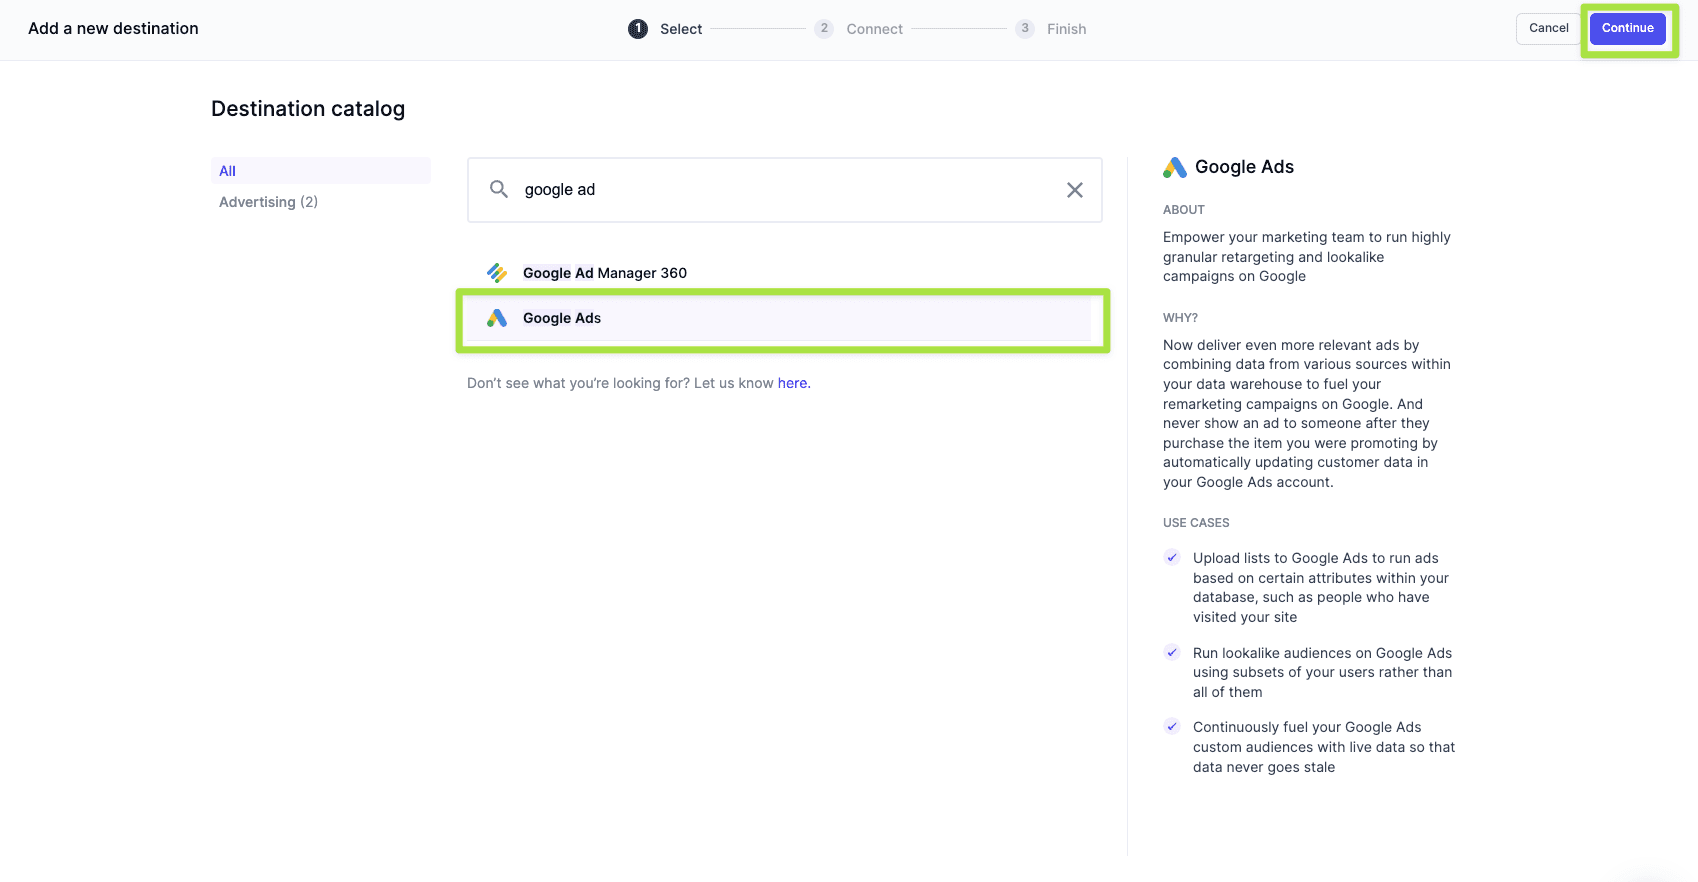Click the "Connect" step label
The width and height of the screenshot is (1698, 882).
874,29
